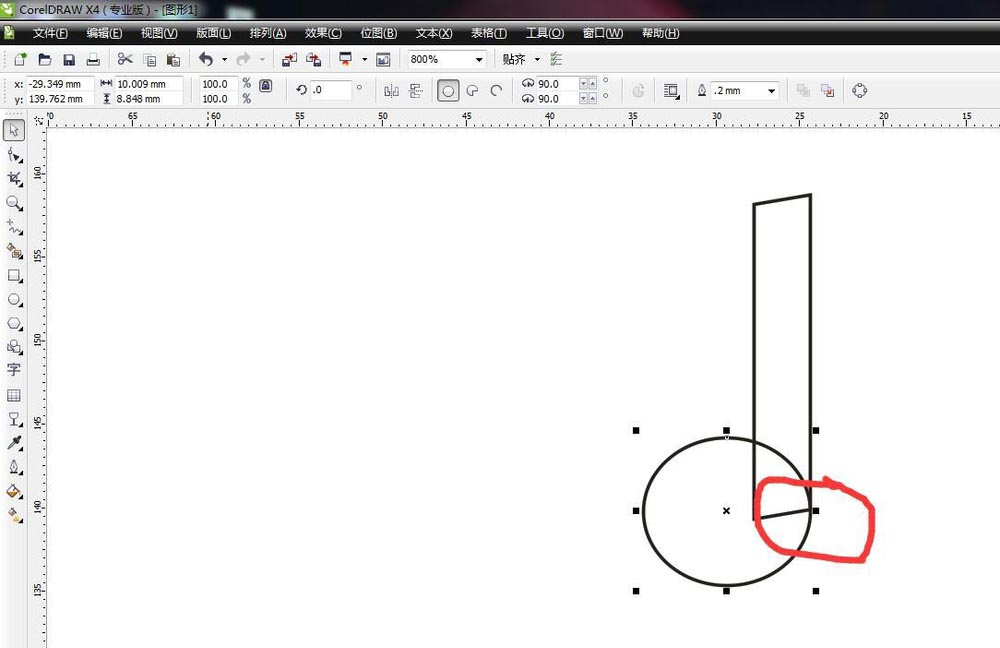Click the Export icon
The width and height of the screenshot is (1000, 648).
(x=313, y=59)
